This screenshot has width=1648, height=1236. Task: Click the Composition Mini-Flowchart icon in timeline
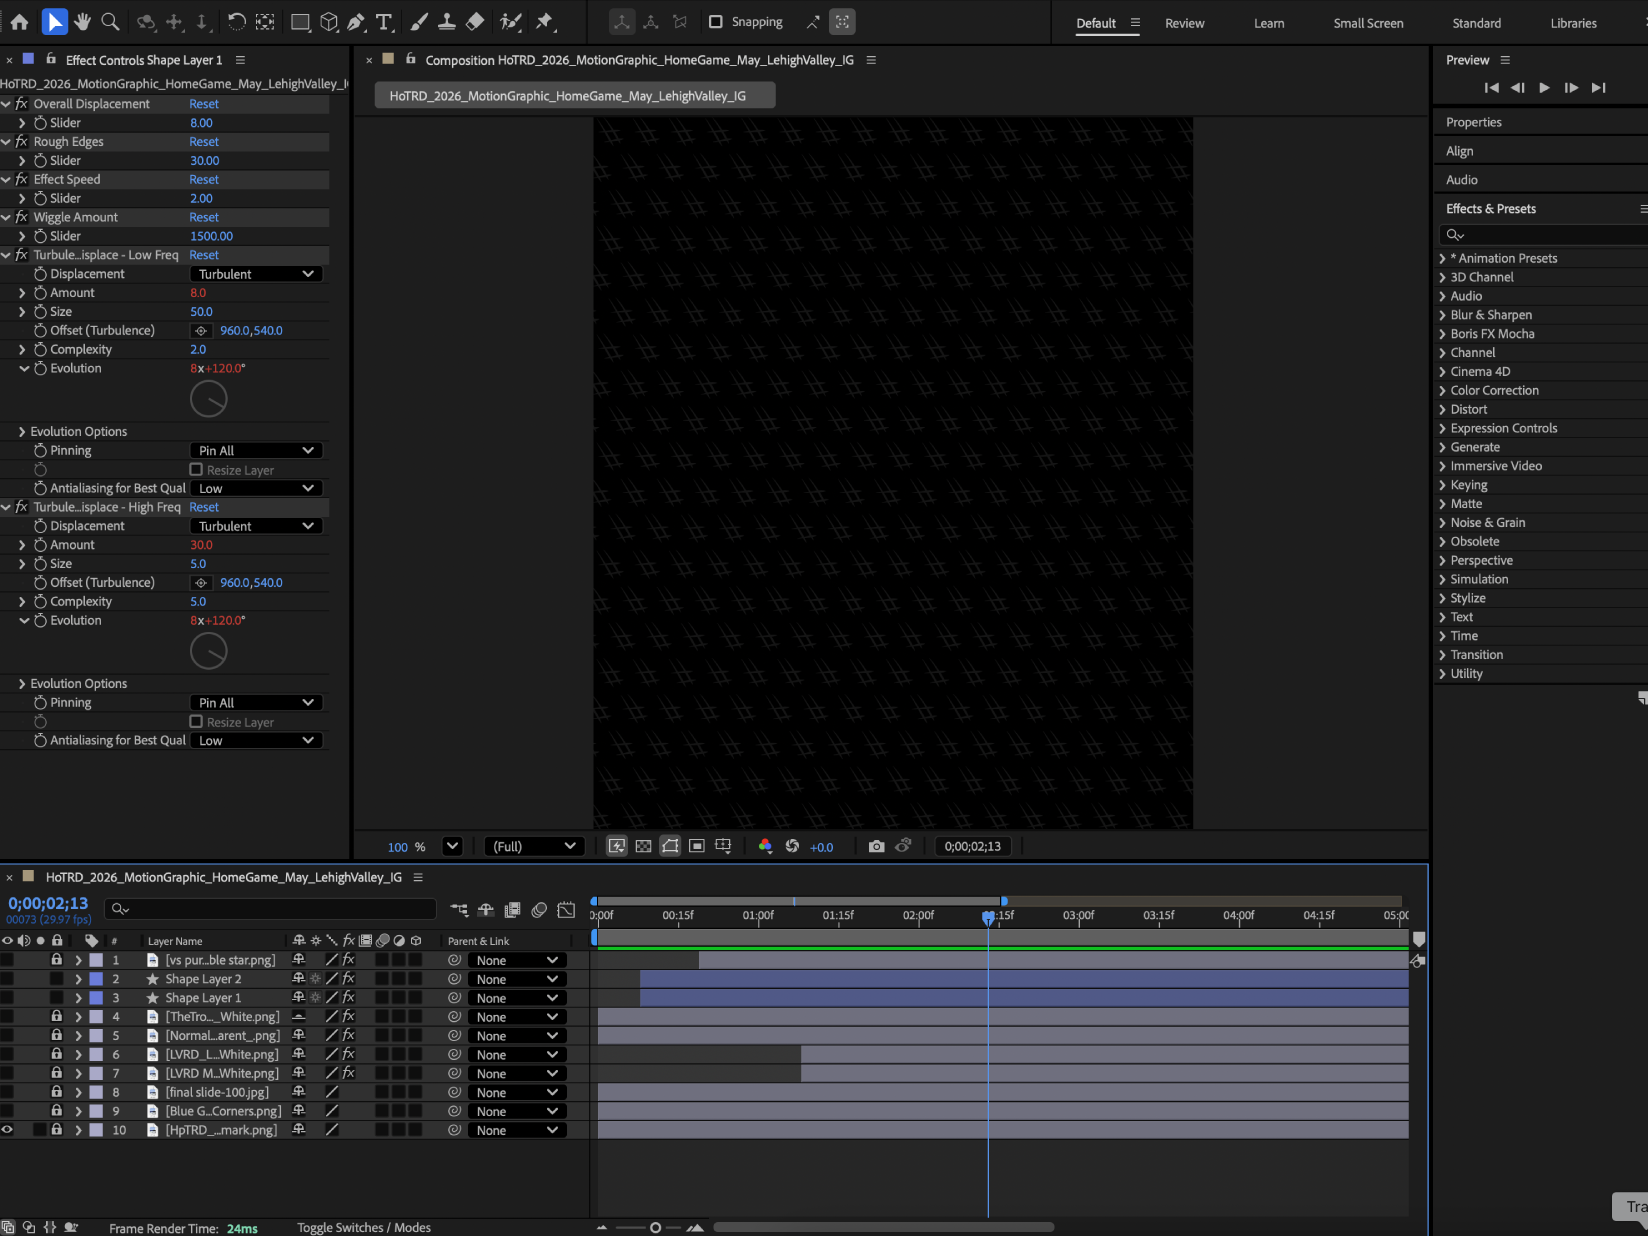459,910
